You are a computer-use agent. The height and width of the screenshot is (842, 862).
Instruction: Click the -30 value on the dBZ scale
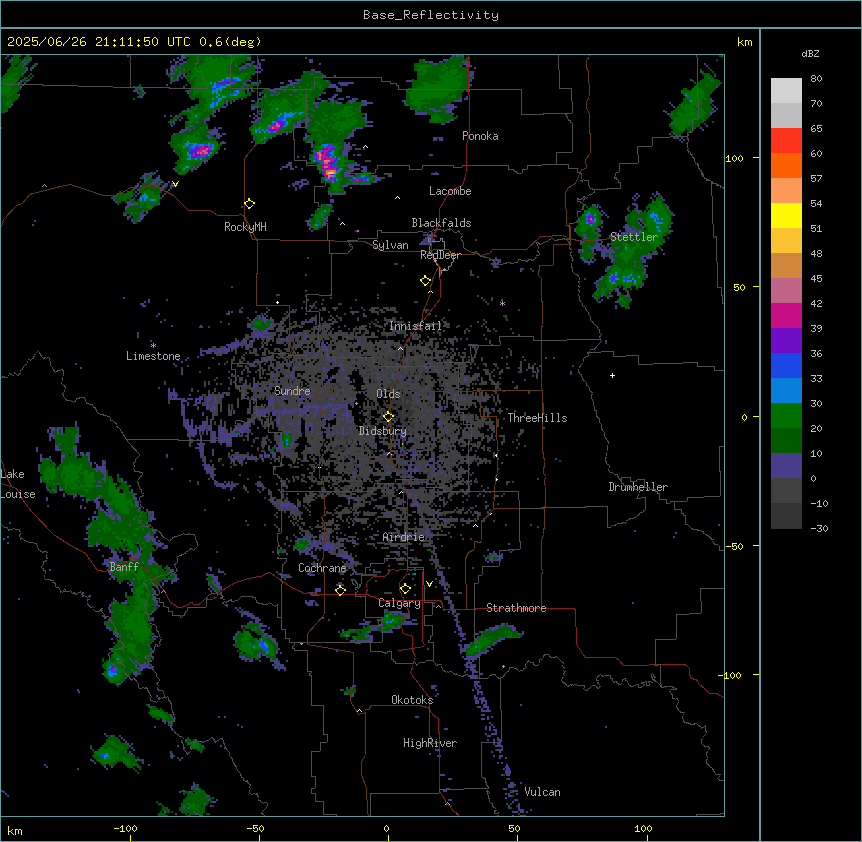click(x=819, y=528)
